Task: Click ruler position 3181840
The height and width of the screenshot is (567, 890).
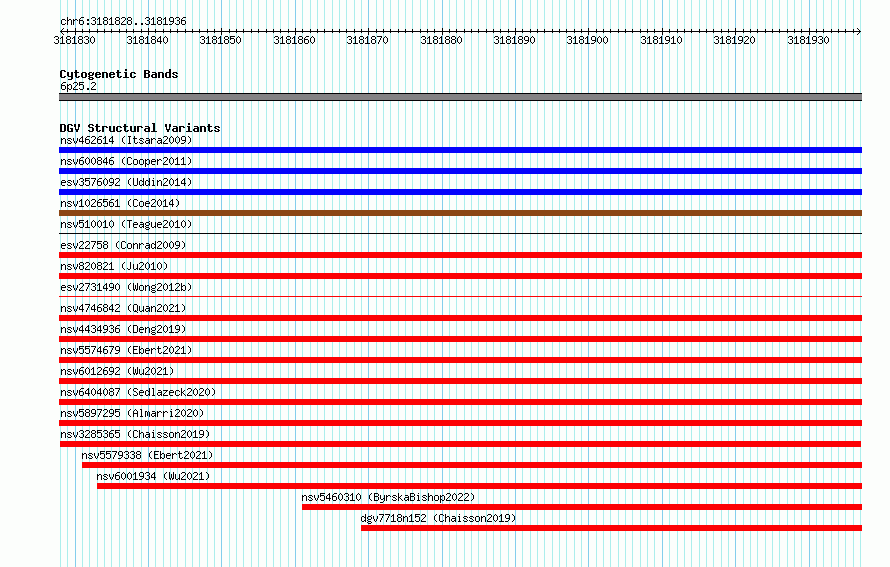Action: 148,40
